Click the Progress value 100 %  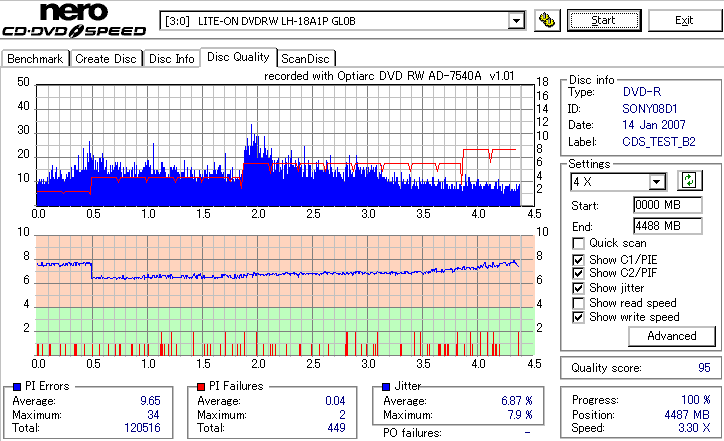tap(696, 400)
